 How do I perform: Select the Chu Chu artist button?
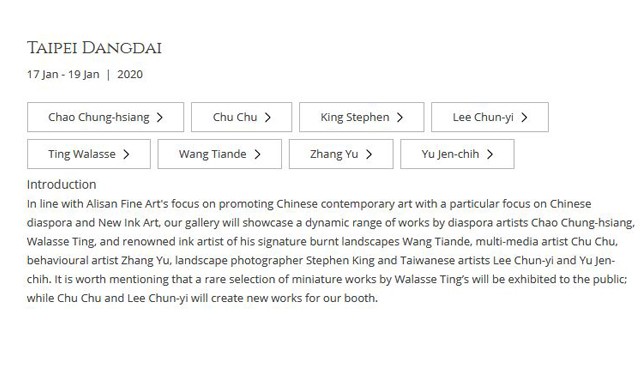[242, 117]
